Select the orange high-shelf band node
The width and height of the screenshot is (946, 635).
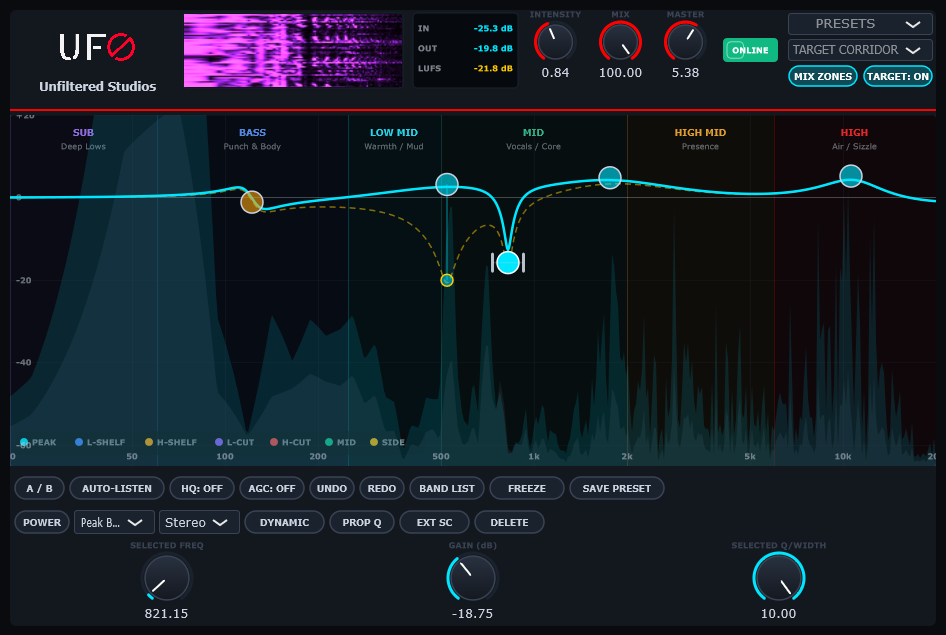pyautogui.click(x=252, y=202)
